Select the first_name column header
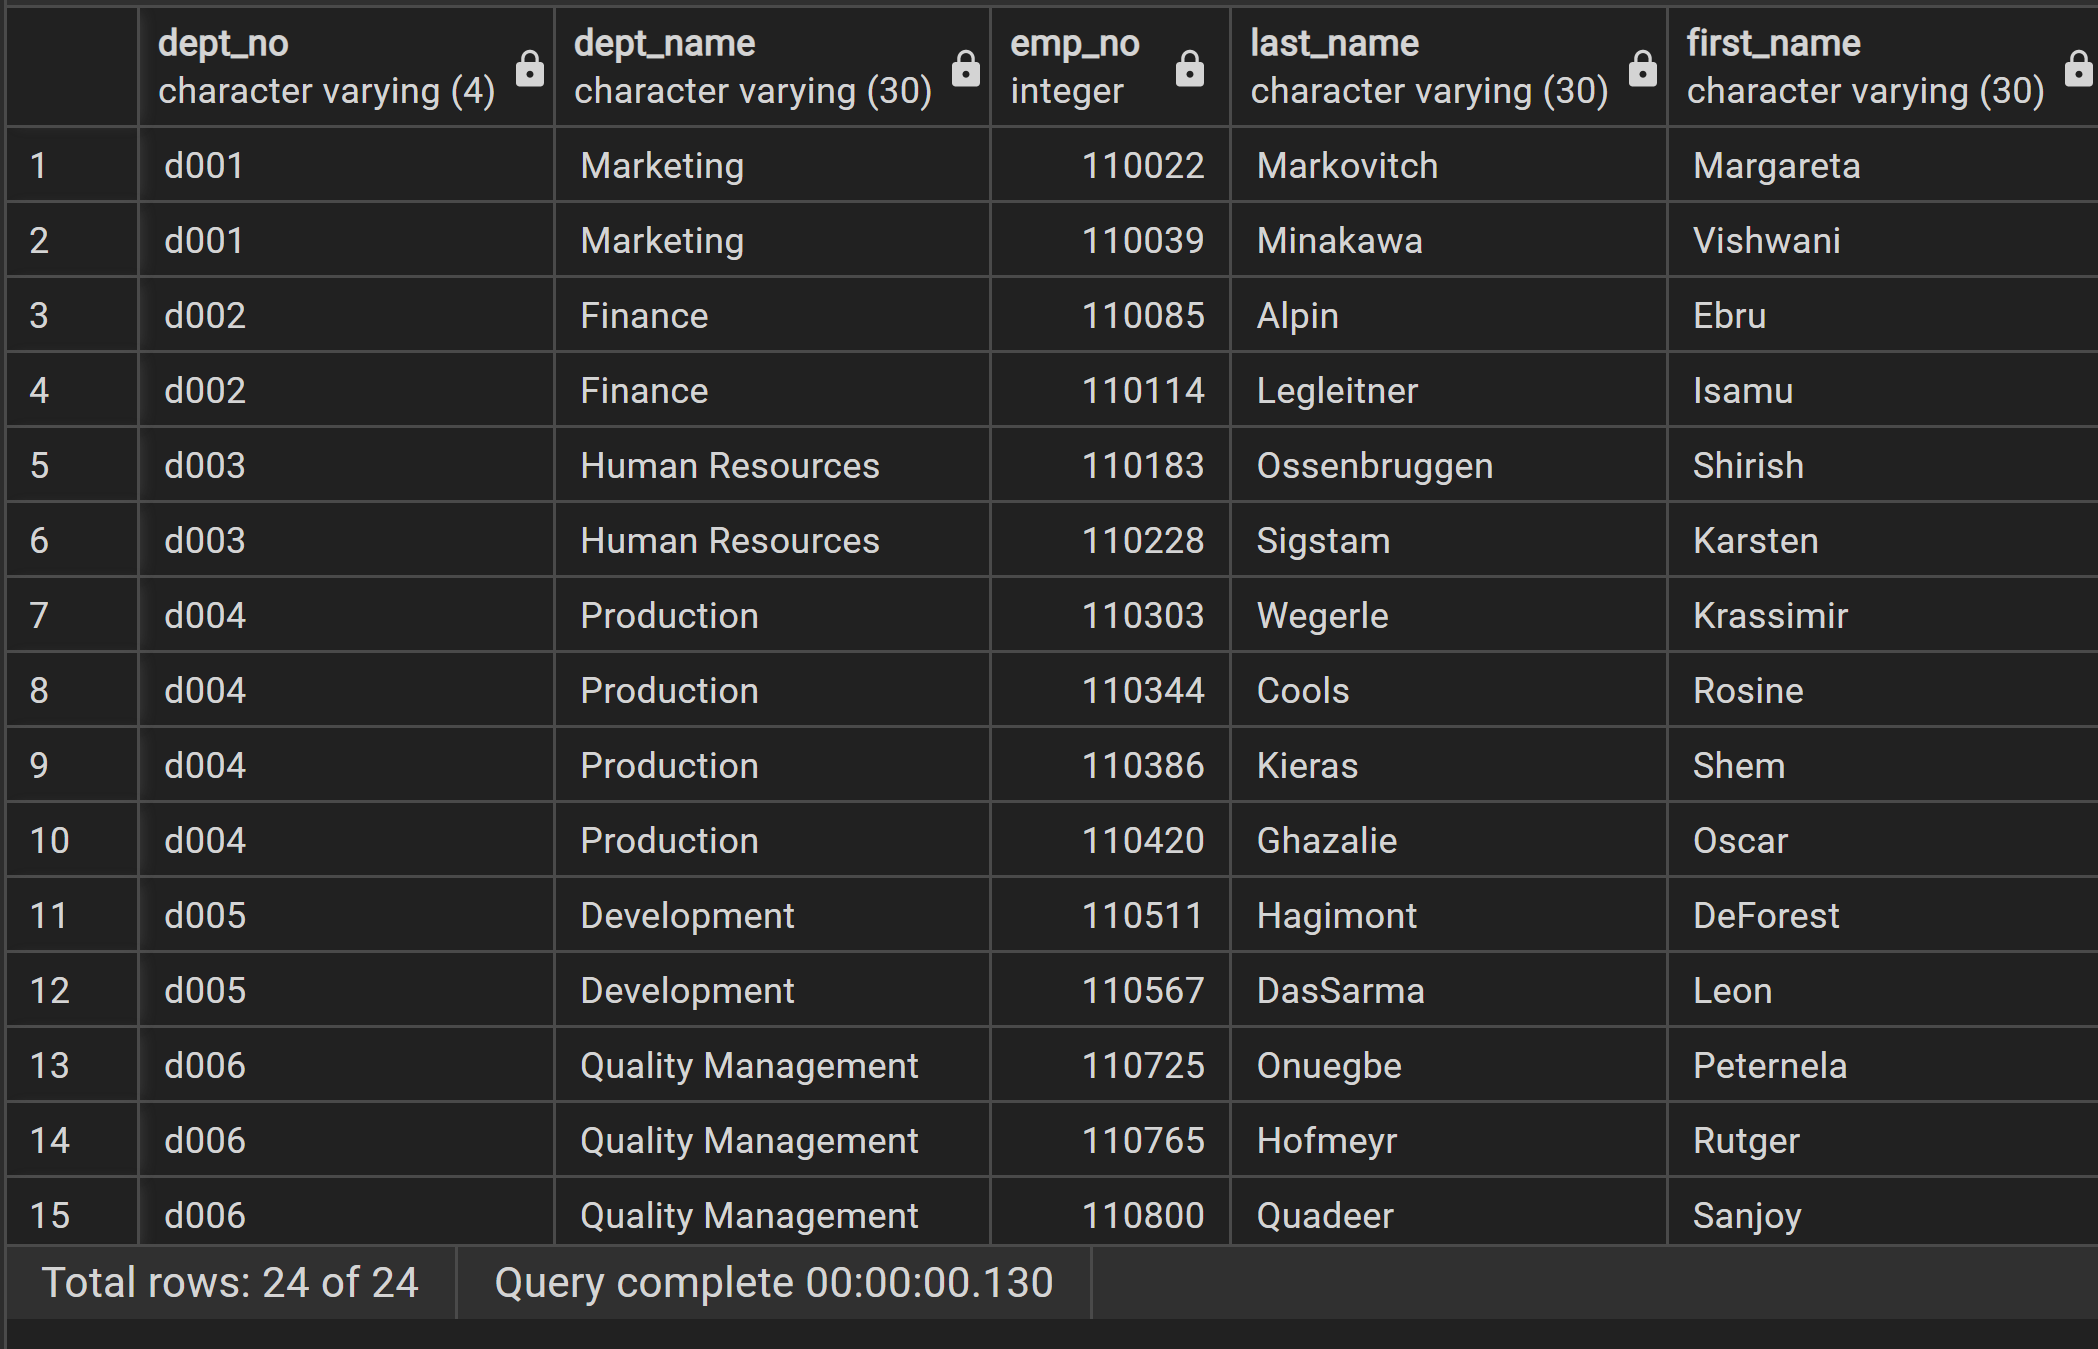Image resolution: width=2098 pixels, height=1349 pixels. (1883, 67)
